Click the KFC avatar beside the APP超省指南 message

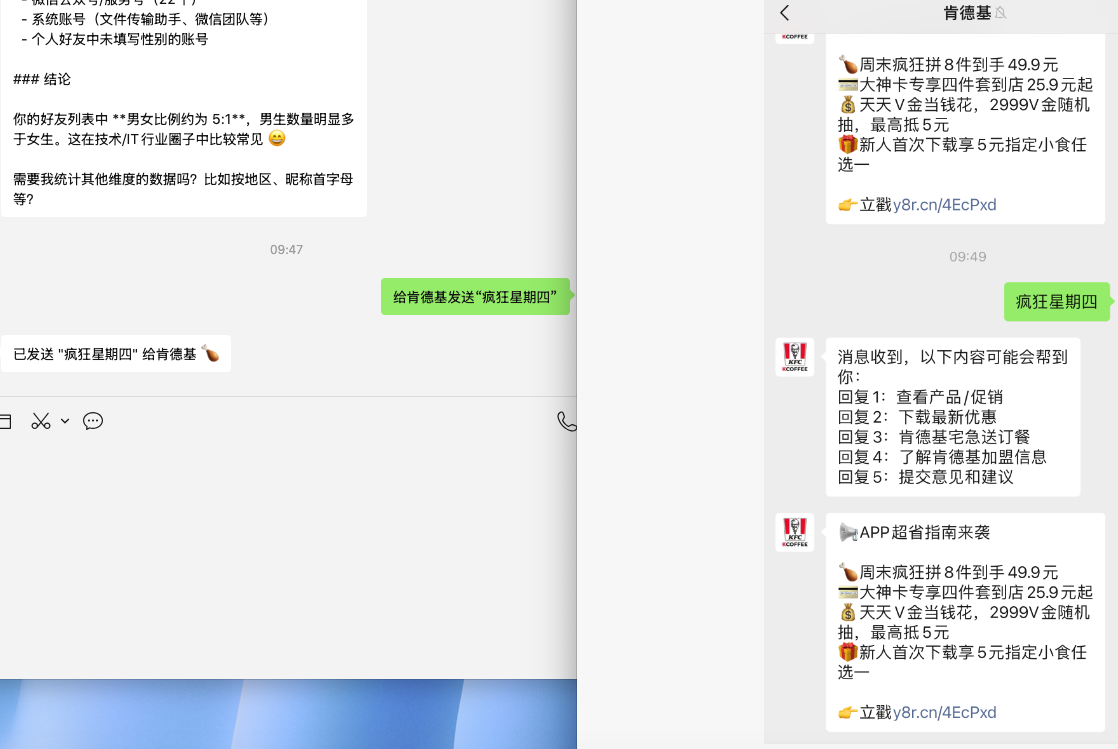click(794, 532)
